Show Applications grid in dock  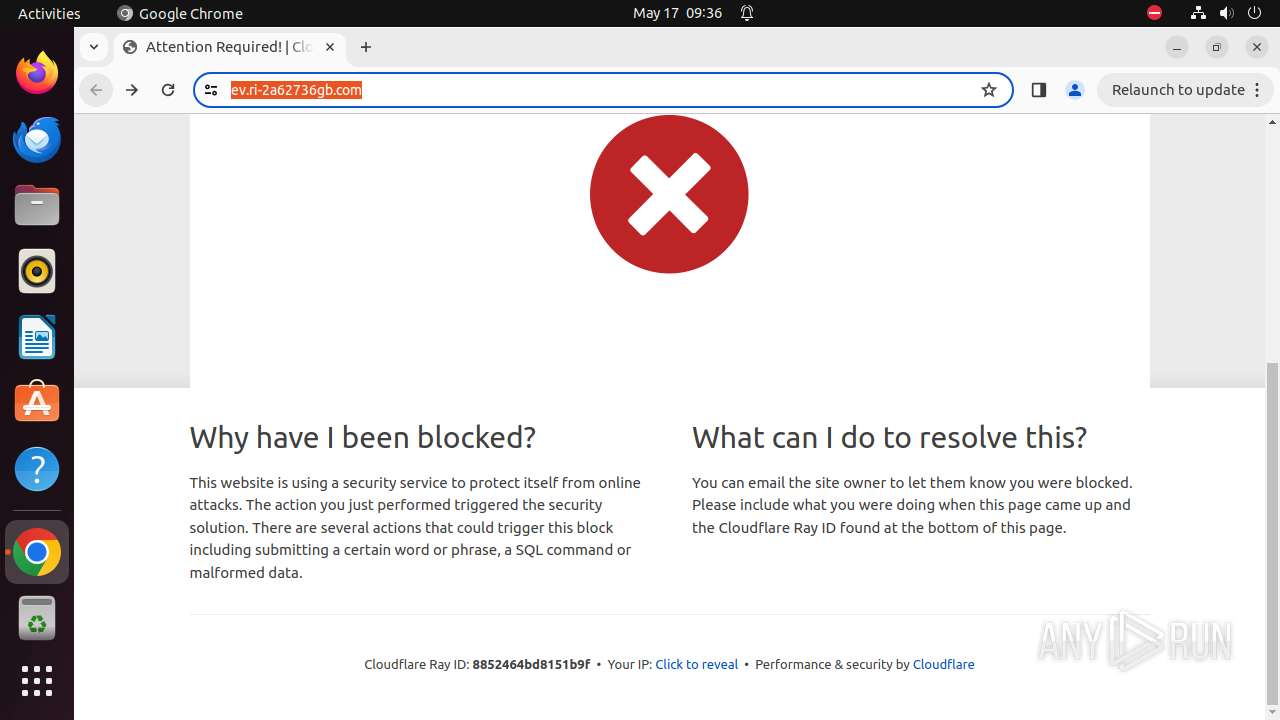37,681
